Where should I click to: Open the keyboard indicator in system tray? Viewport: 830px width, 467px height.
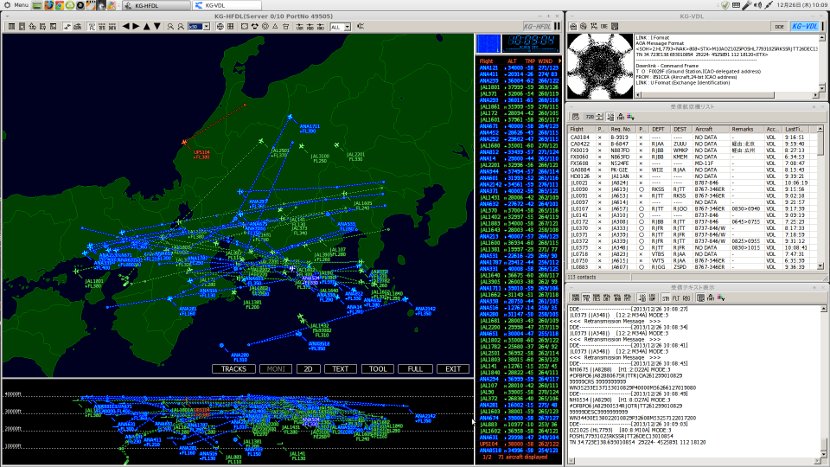pos(736,5)
